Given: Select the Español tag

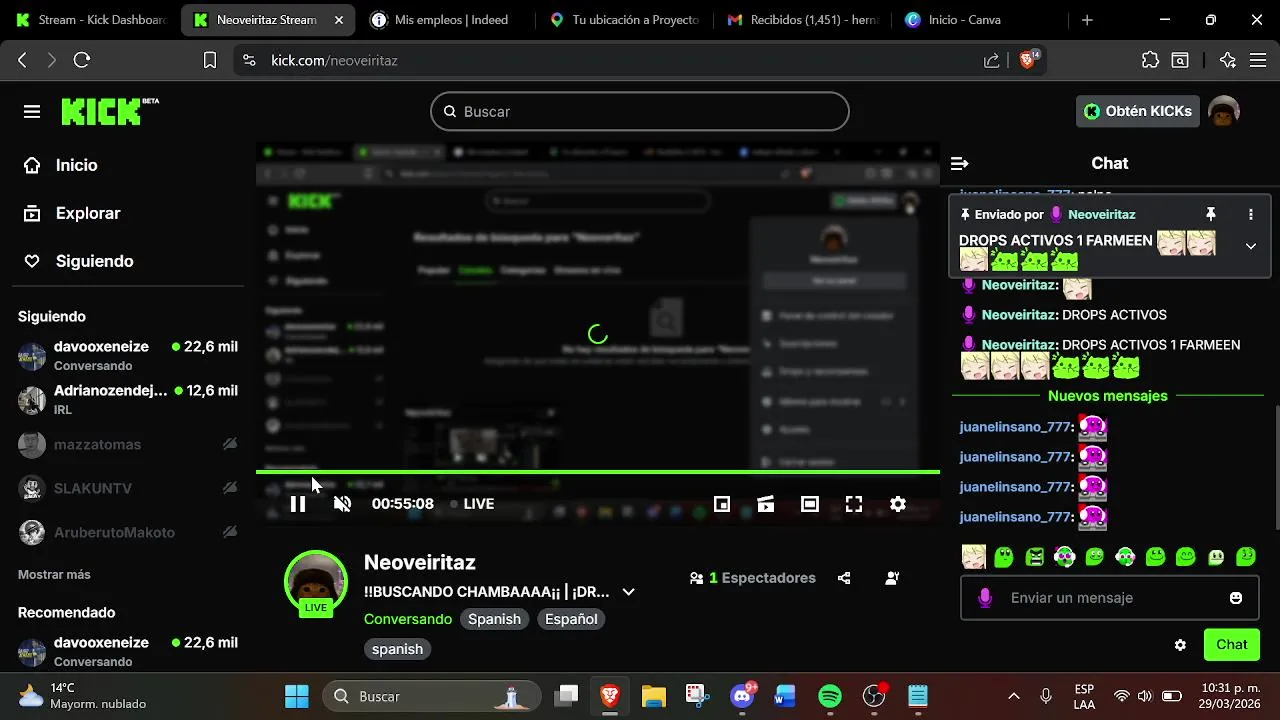Looking at the screenshot, I should click(571, 619).
